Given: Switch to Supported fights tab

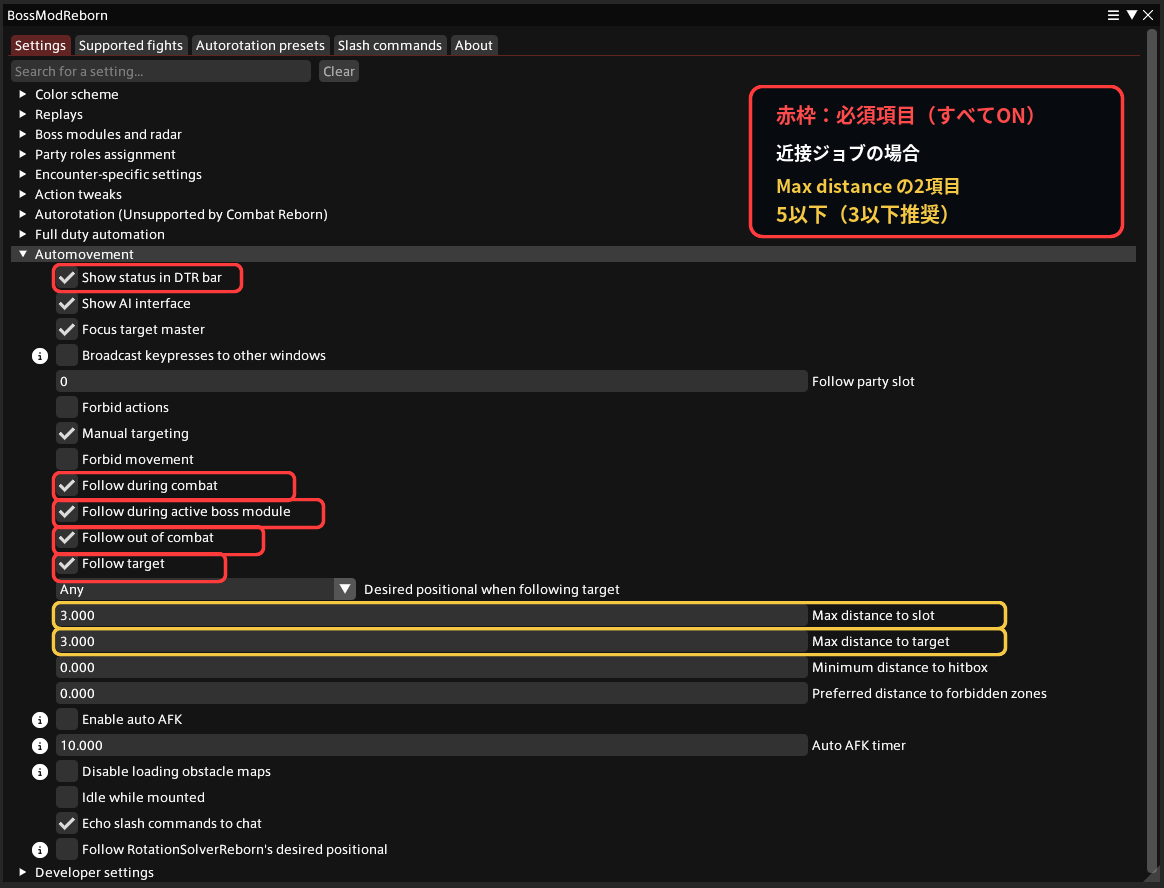Looking at the screenshot, I should (x=131, y=45).
